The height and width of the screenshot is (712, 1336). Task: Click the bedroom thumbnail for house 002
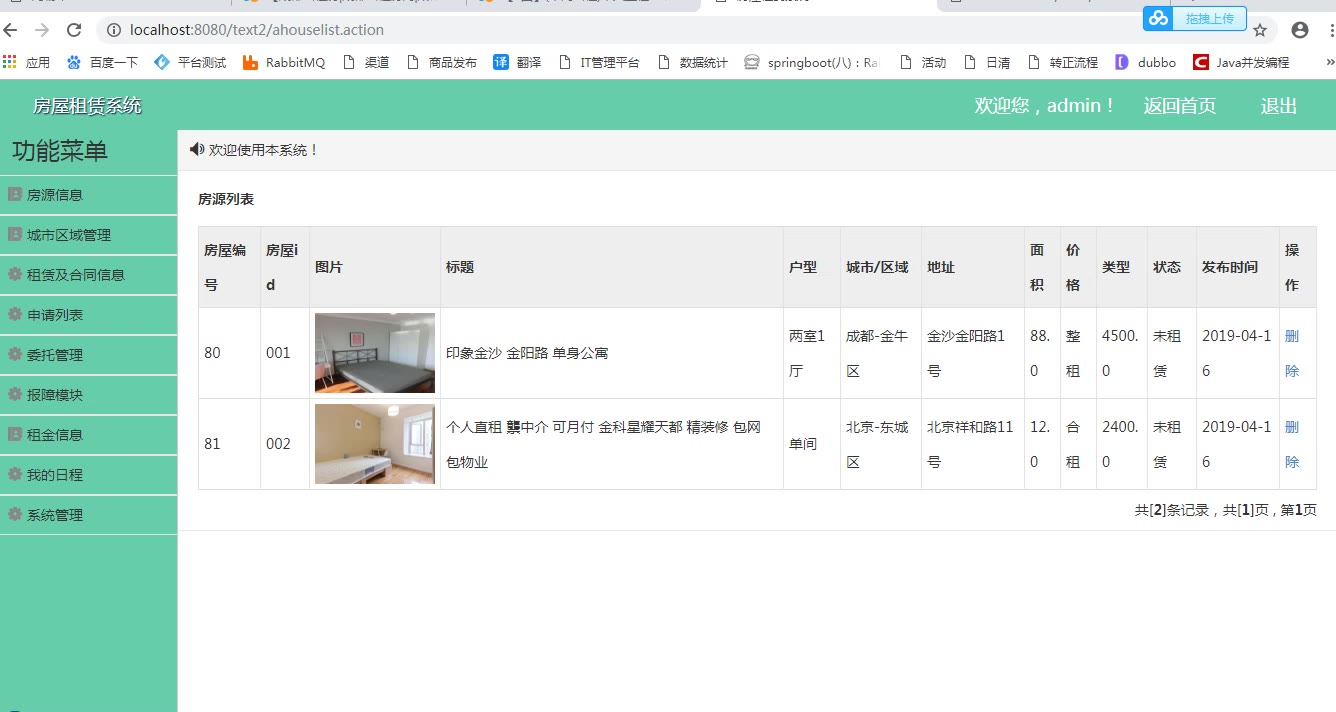pos(374,444)
